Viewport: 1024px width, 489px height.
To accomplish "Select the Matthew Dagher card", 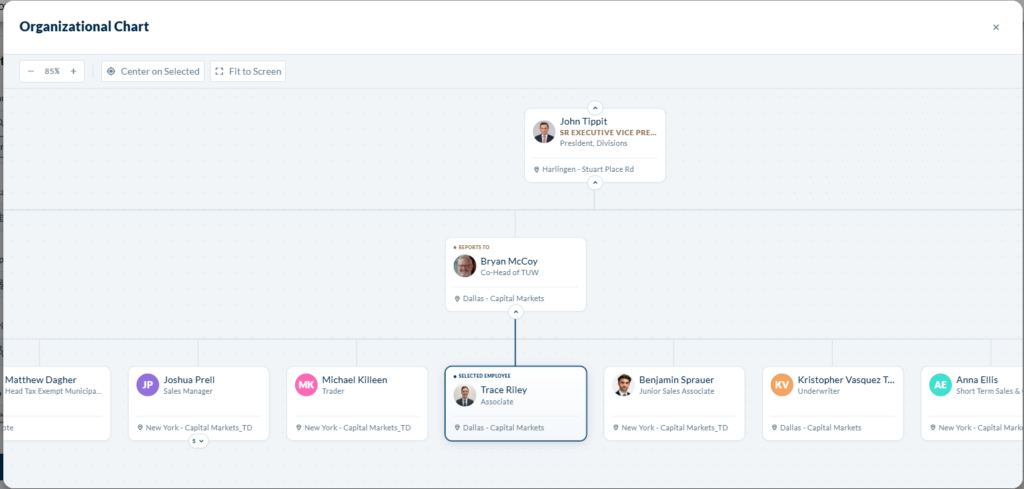I will (56, 403).
